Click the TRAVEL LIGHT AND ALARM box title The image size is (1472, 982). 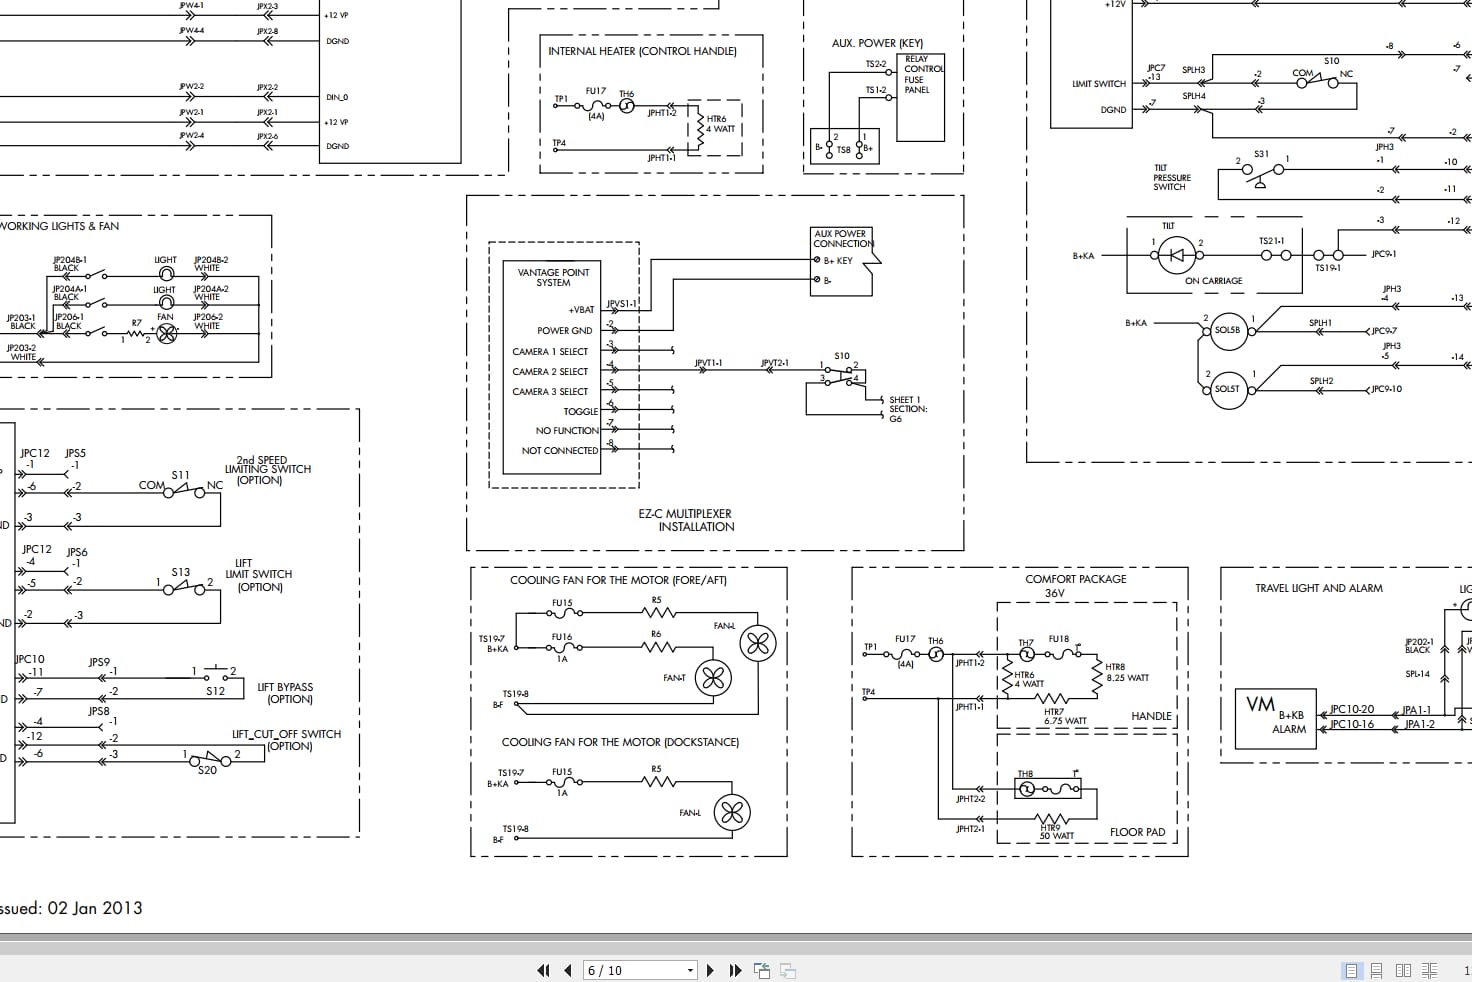[1322, 588]
